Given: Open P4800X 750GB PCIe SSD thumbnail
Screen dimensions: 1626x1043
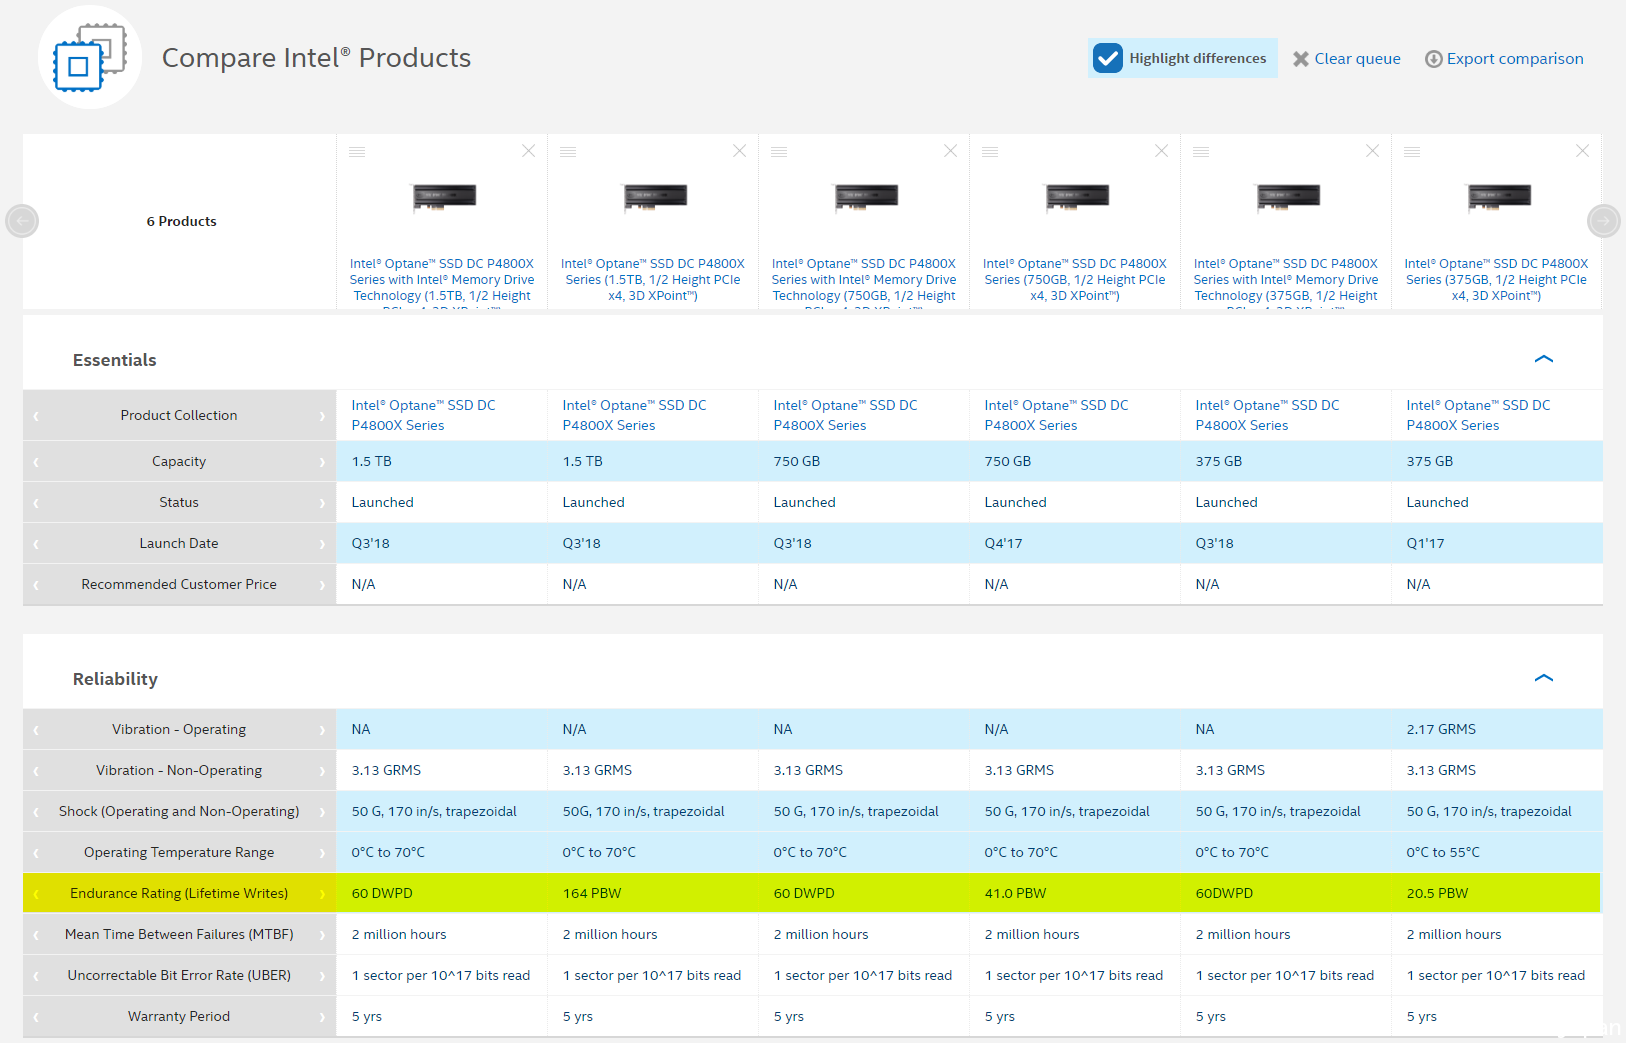Looking at the screenshot, I should coord(1077,198).
